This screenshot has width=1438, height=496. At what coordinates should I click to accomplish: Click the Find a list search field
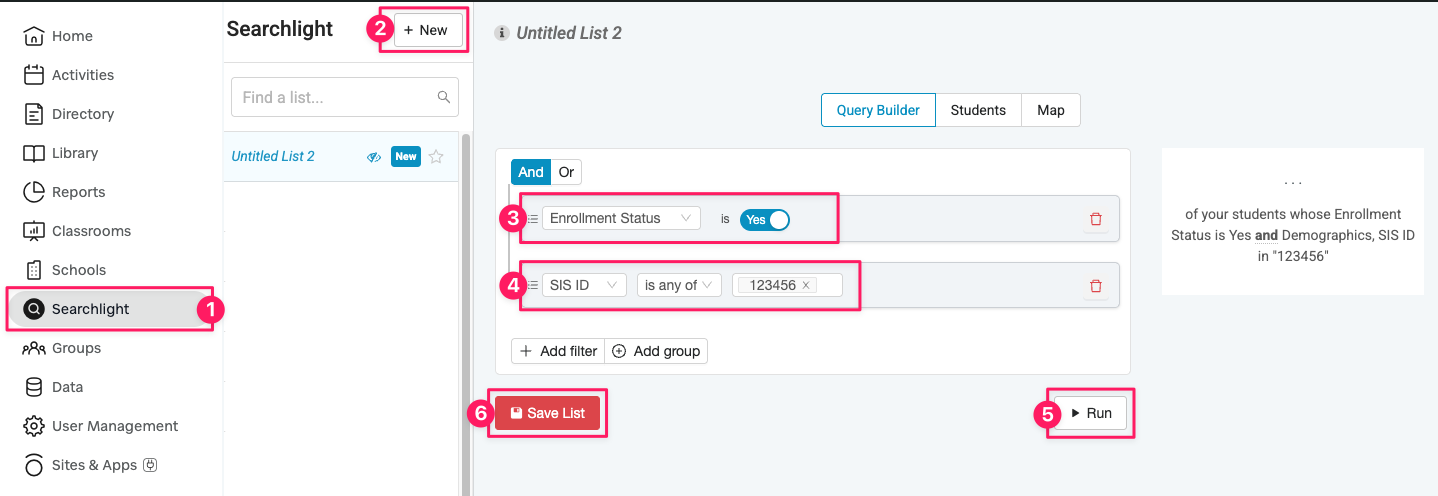point(335,97)
